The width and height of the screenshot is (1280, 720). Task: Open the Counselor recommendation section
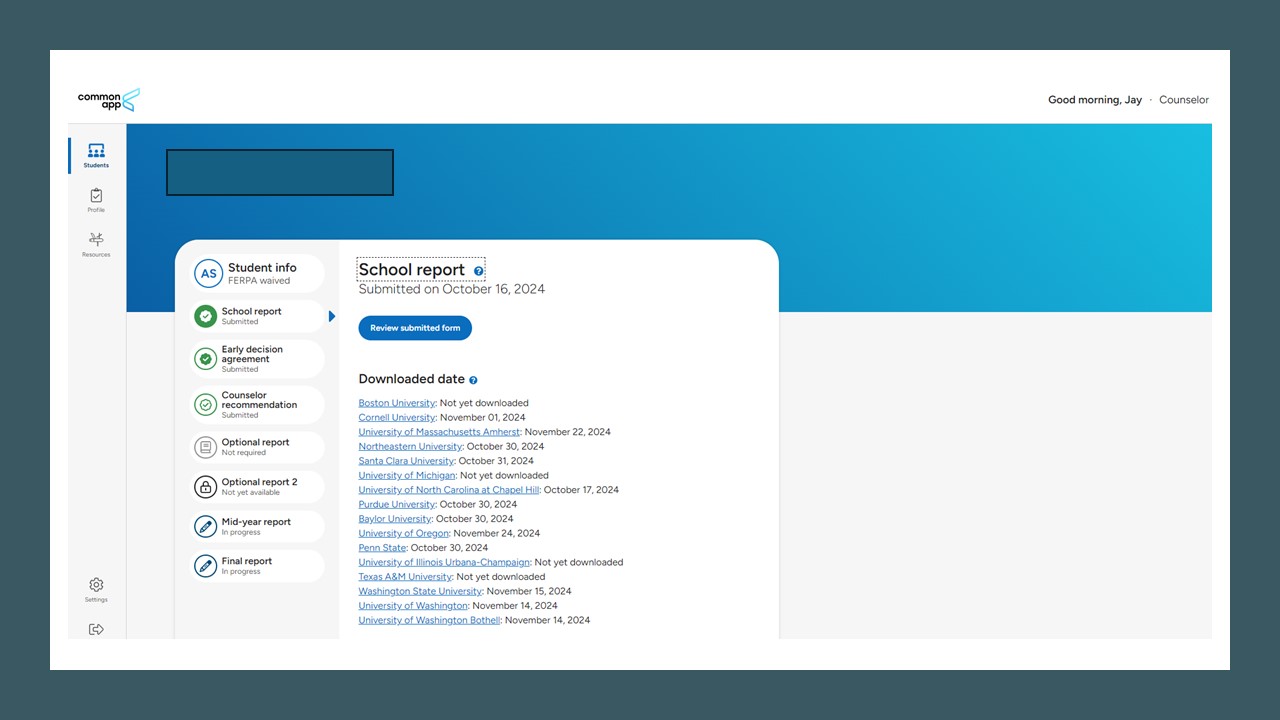coord(258,405)
